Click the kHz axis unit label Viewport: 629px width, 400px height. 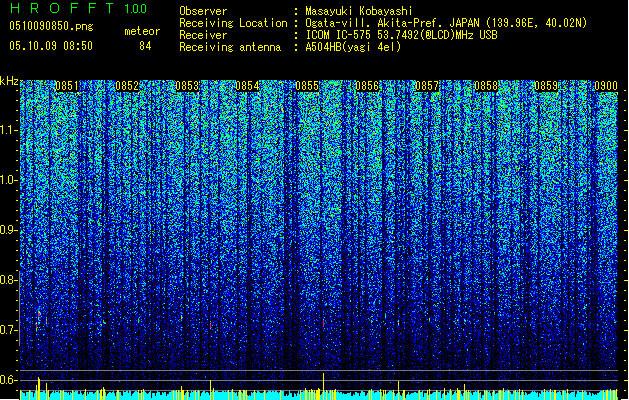9,81
